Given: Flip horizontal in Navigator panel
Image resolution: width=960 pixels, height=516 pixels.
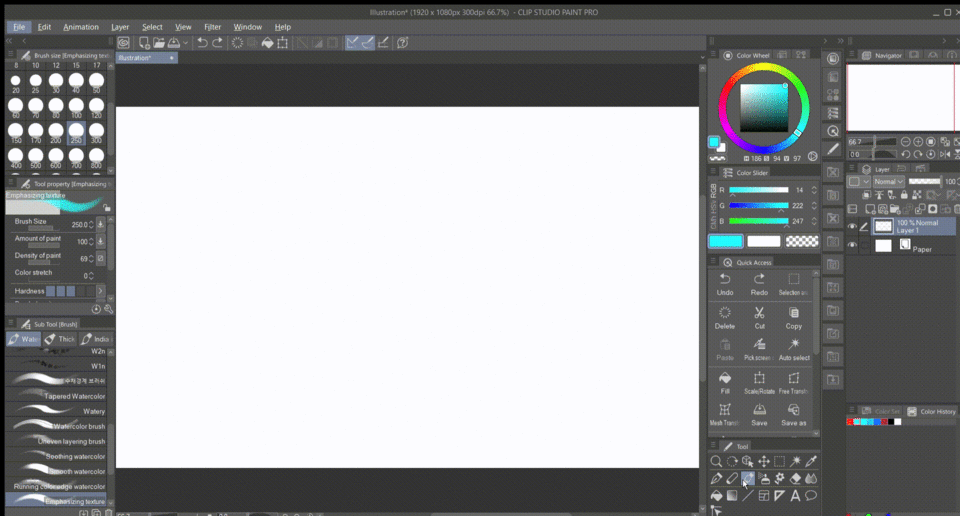Looking at the screenshot, I should tap(945, 154).
